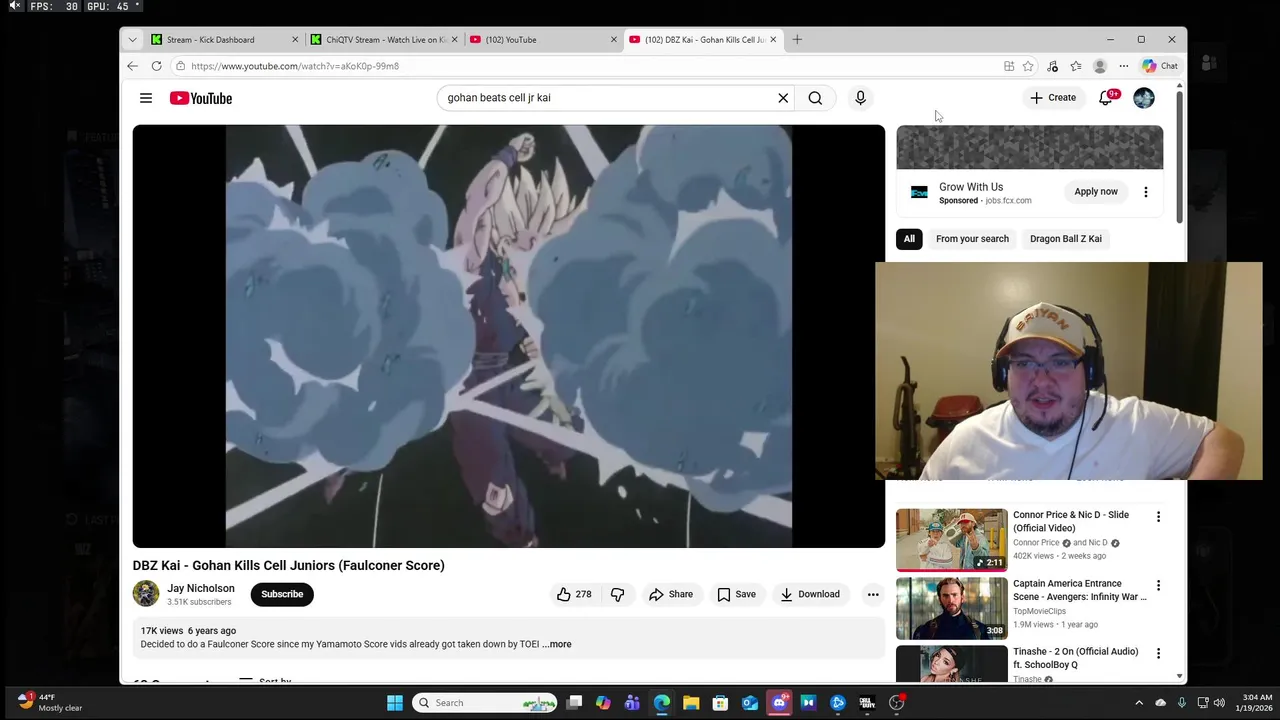1280x720 pixels.
Task: Open OBS Studio from the taskbar
Action: tap(897, 703)
